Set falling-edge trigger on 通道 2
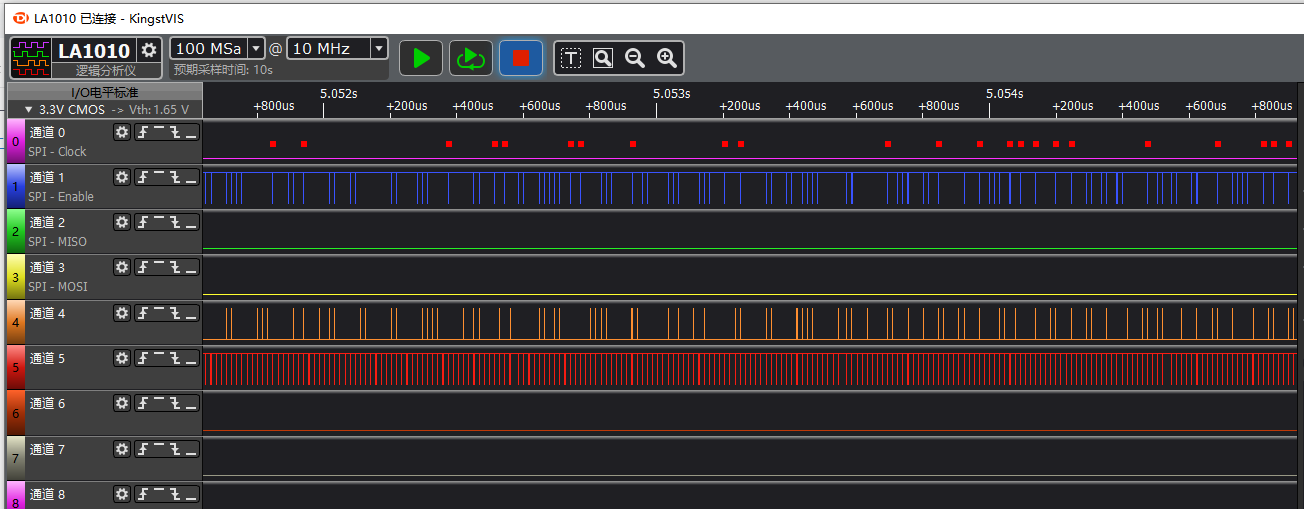 click(x=175, y=222)
